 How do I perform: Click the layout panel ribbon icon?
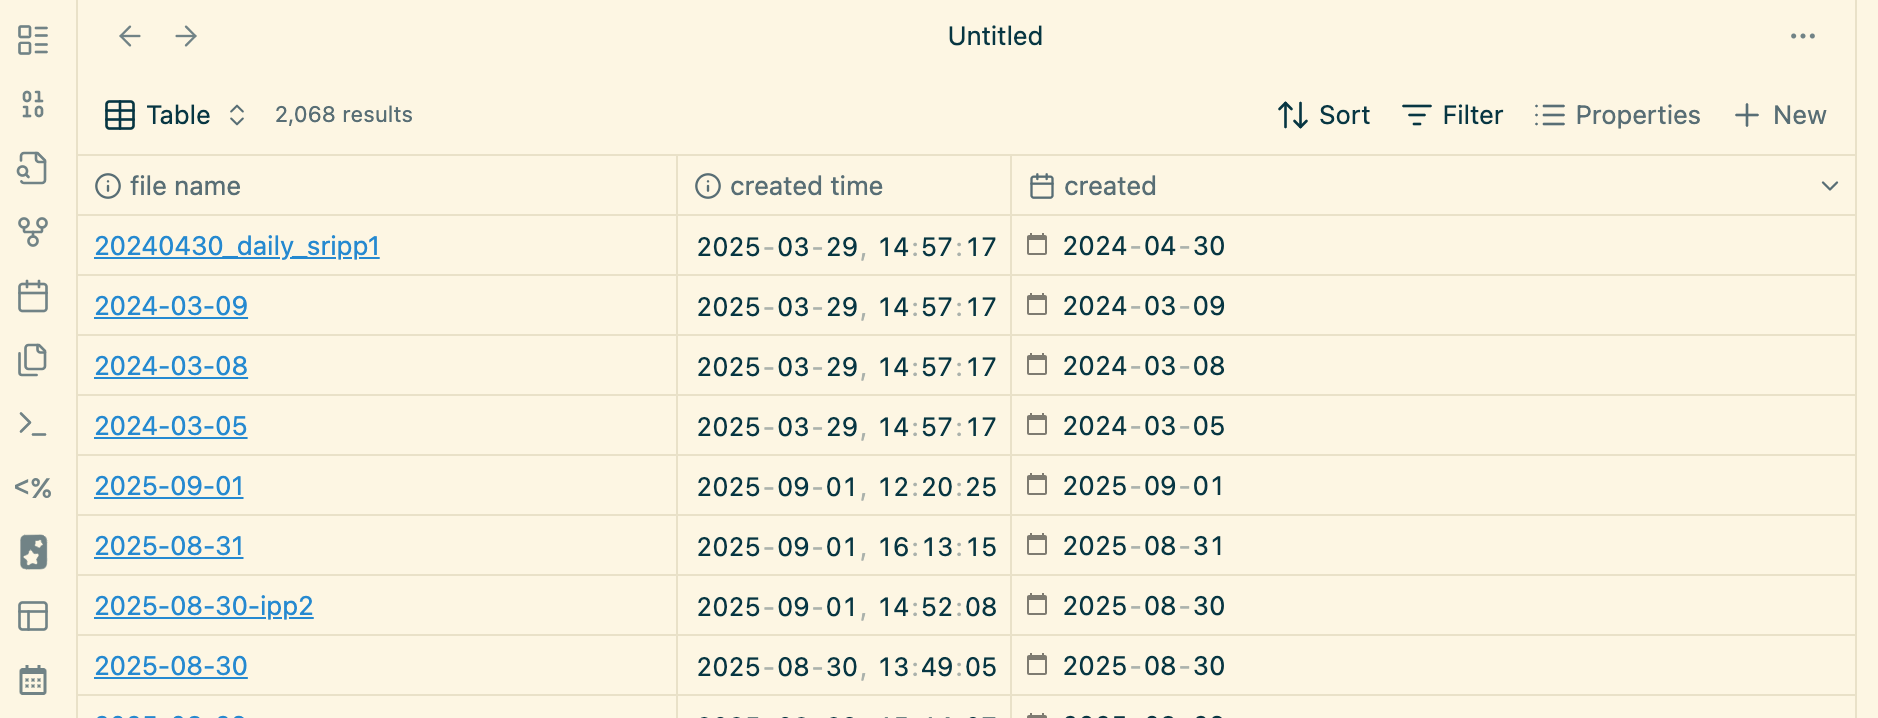[33, 616]
